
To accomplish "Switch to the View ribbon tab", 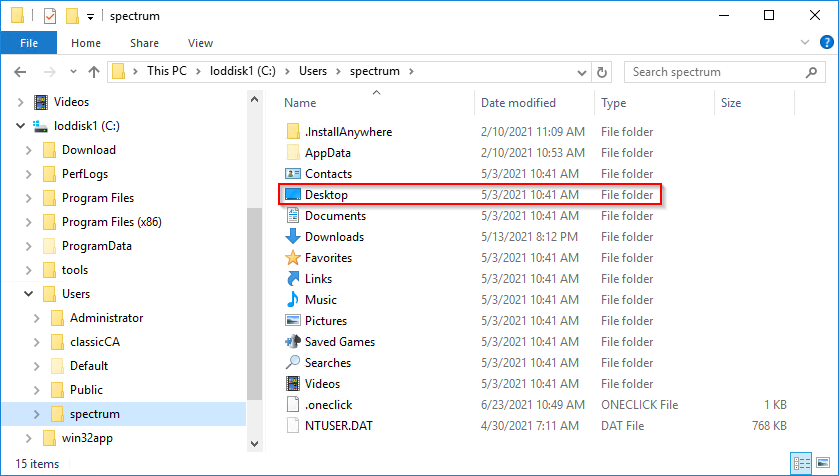I will (200, 43).
